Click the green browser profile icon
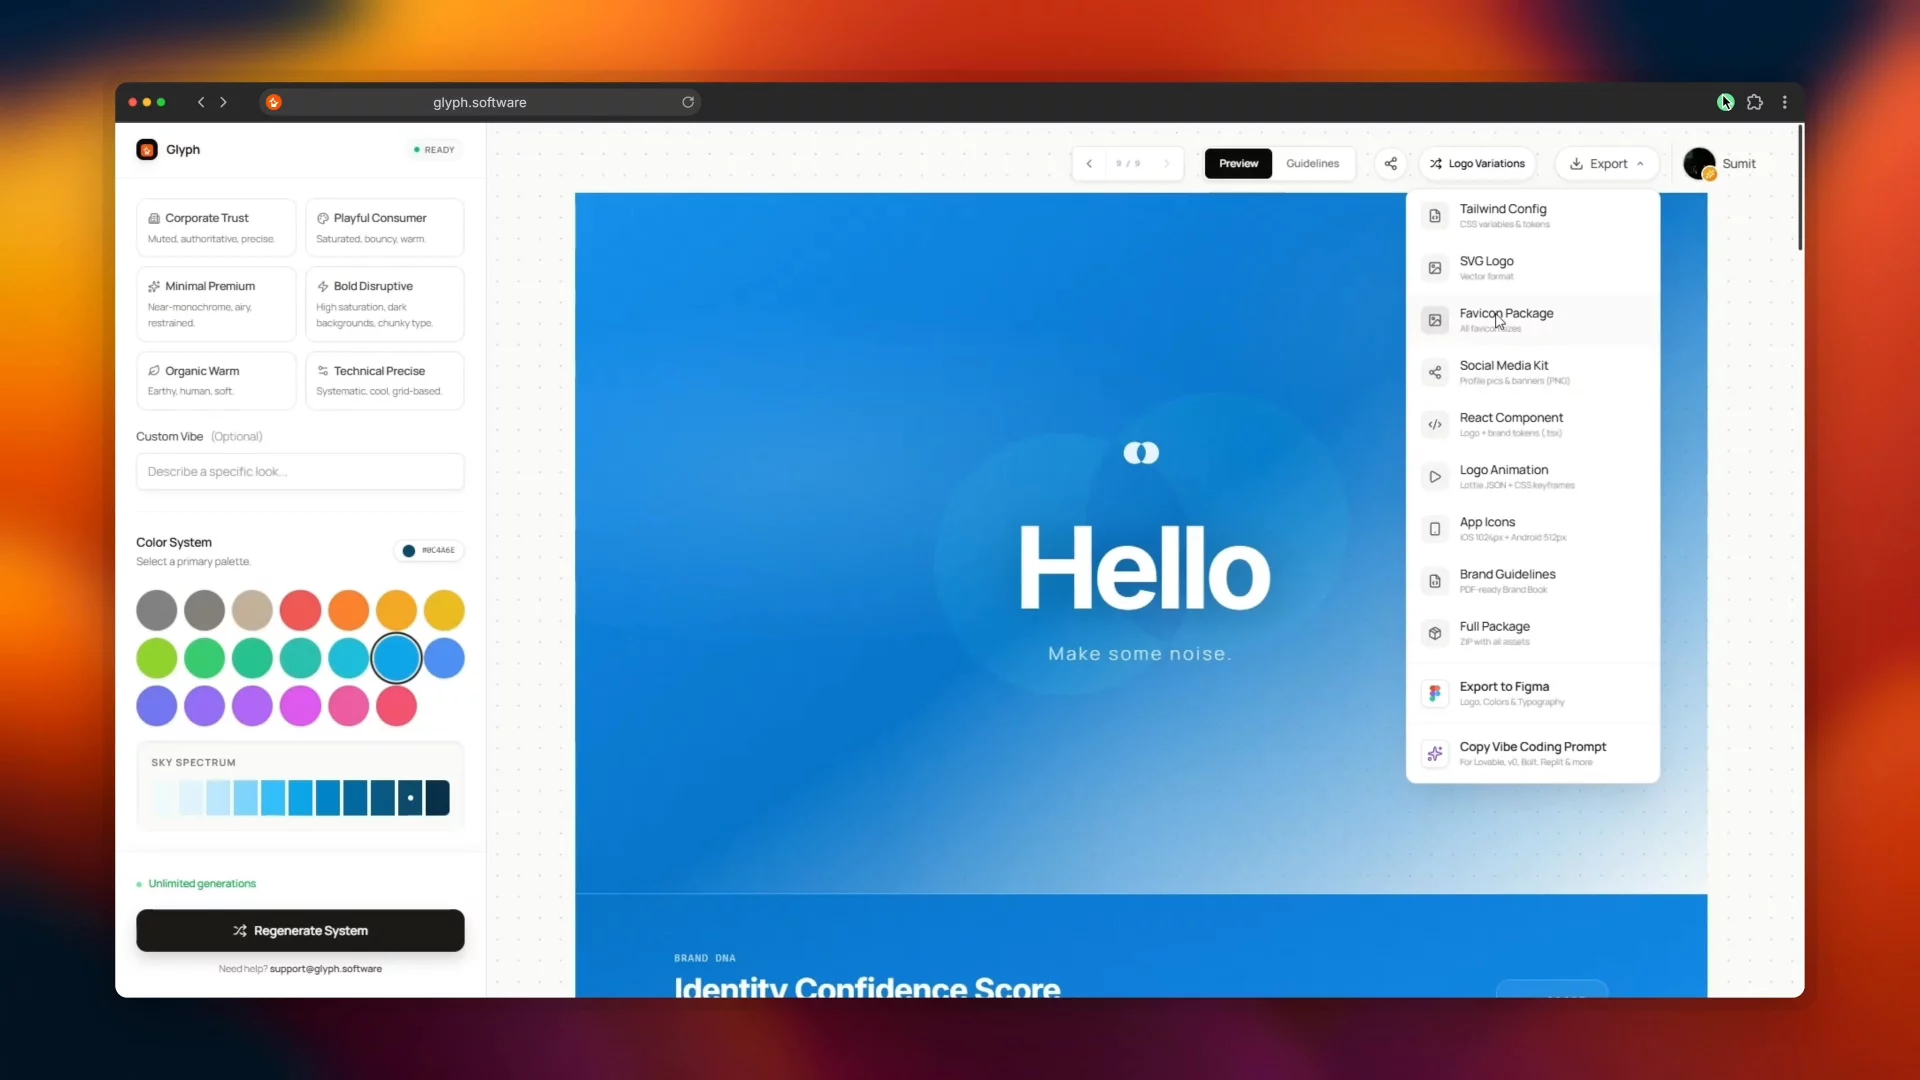 click(1726, 102)
